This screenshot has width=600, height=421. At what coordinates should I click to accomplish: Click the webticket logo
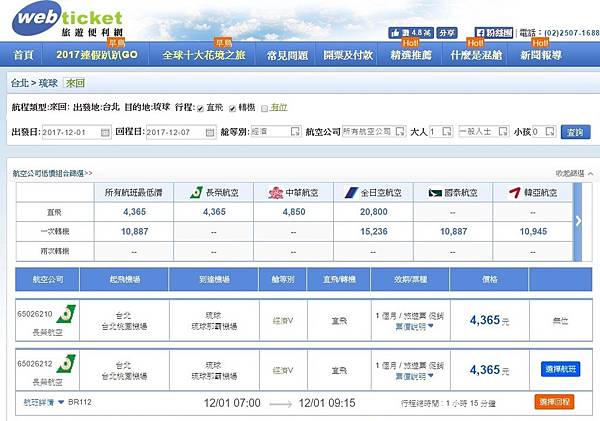click(67, 20)
